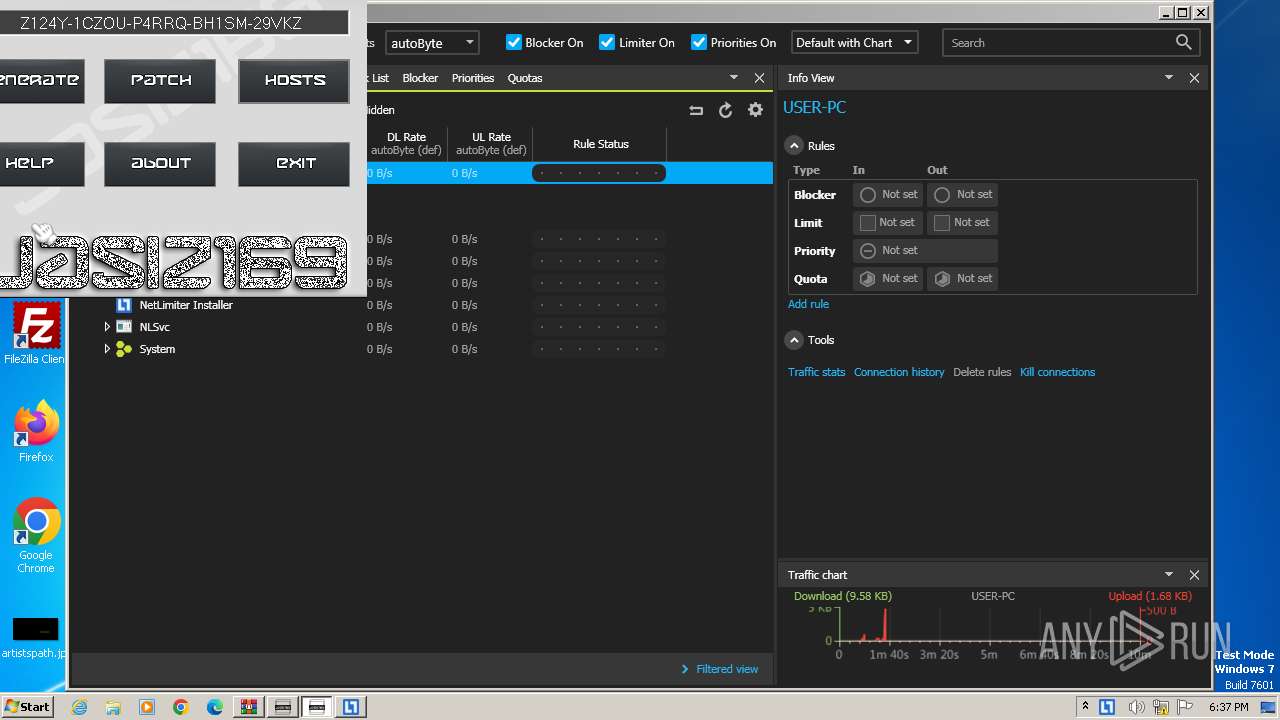This screenshot has width=1280, height=720.
Task: Toggle Priorities On checkbox
Action: 699,42
